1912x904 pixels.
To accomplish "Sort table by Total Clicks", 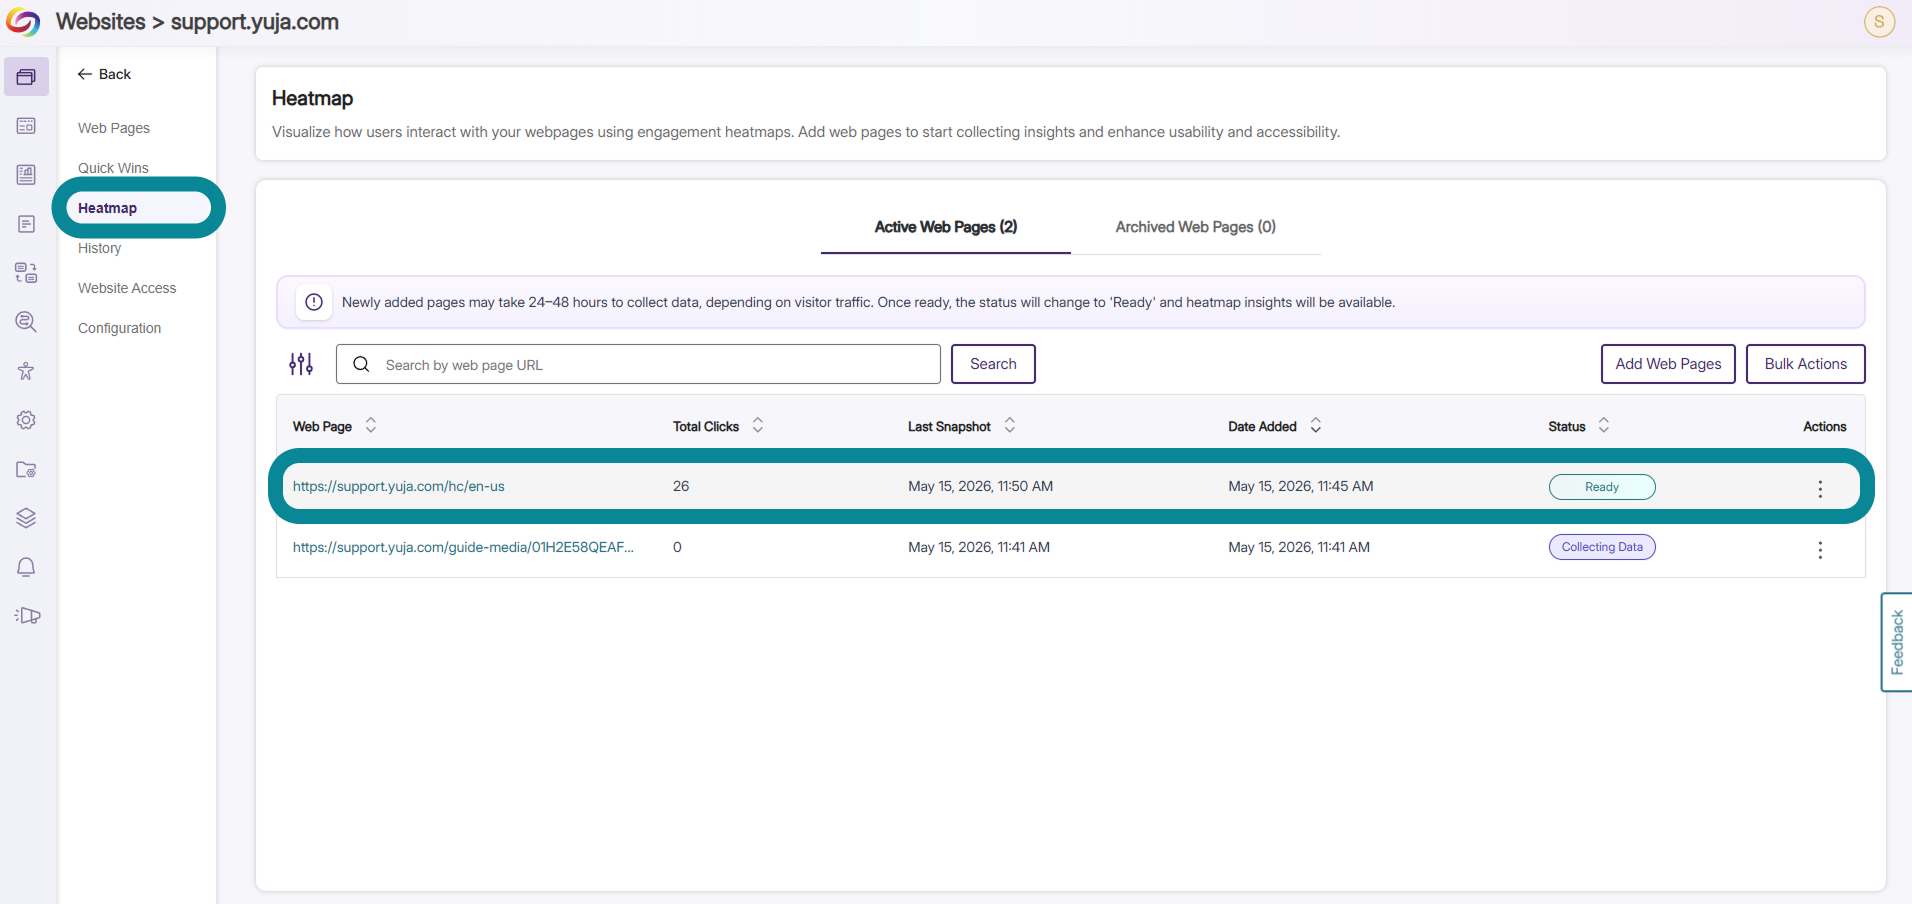I will coord(758,425).
